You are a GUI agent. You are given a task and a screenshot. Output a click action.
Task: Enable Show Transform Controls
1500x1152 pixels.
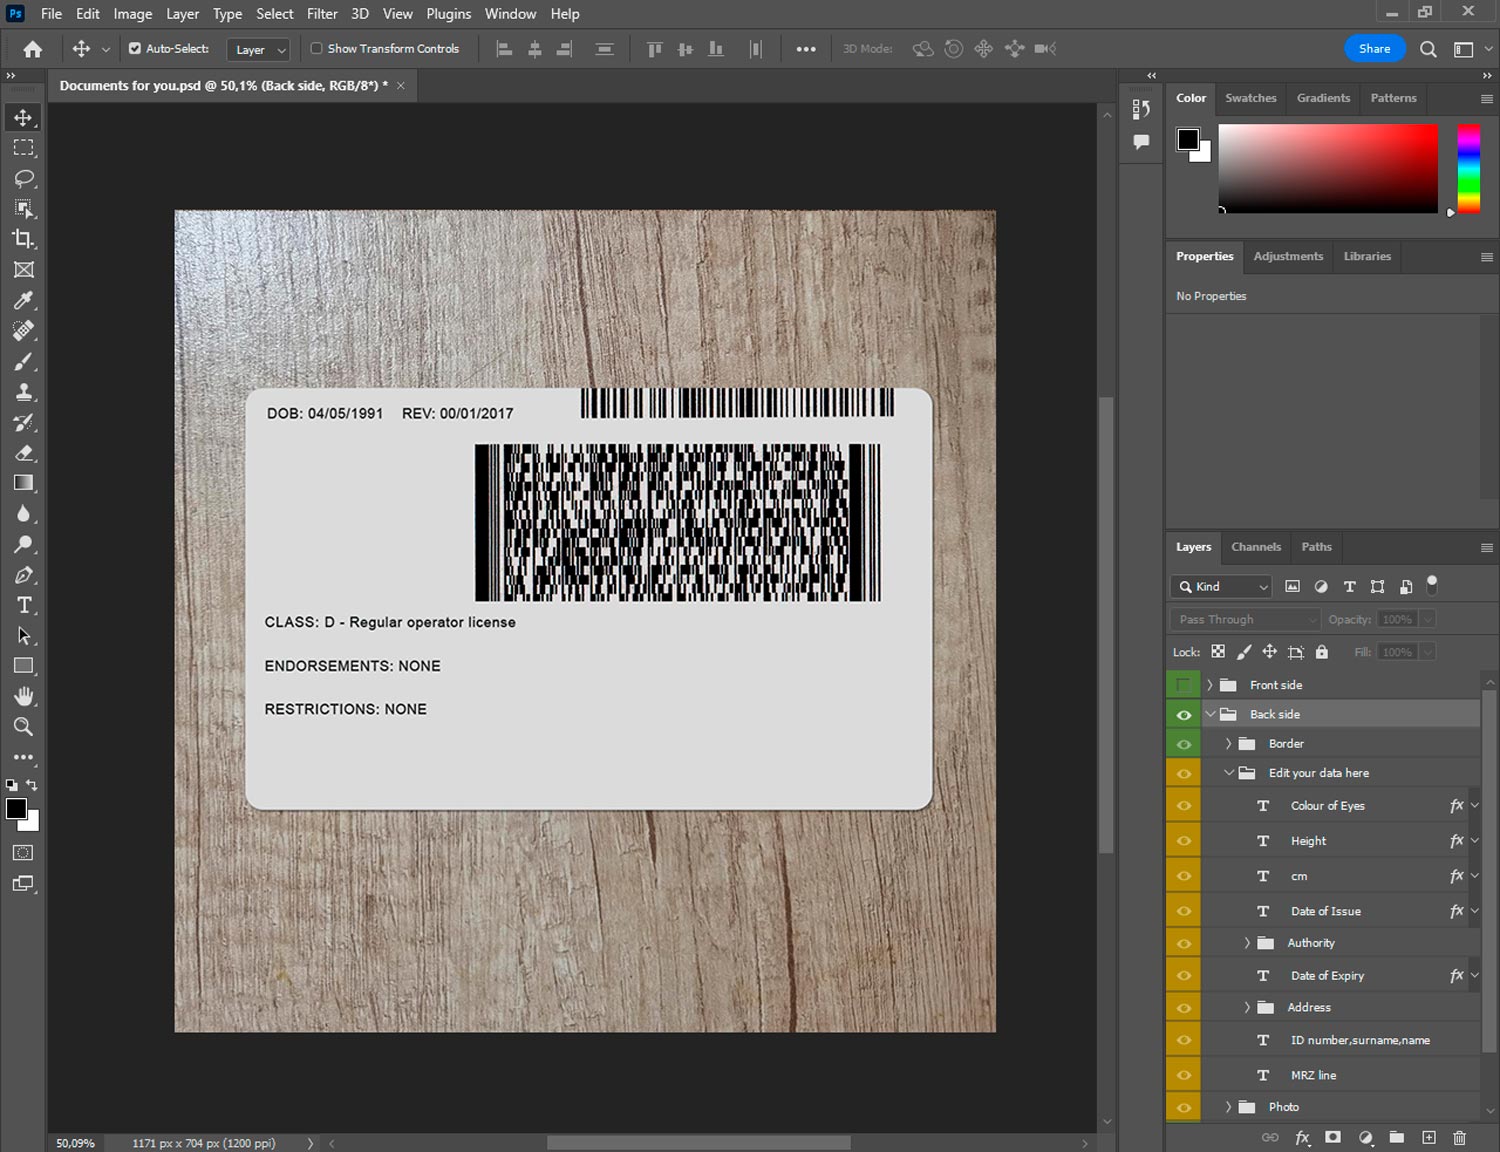[x=316, y=48]
